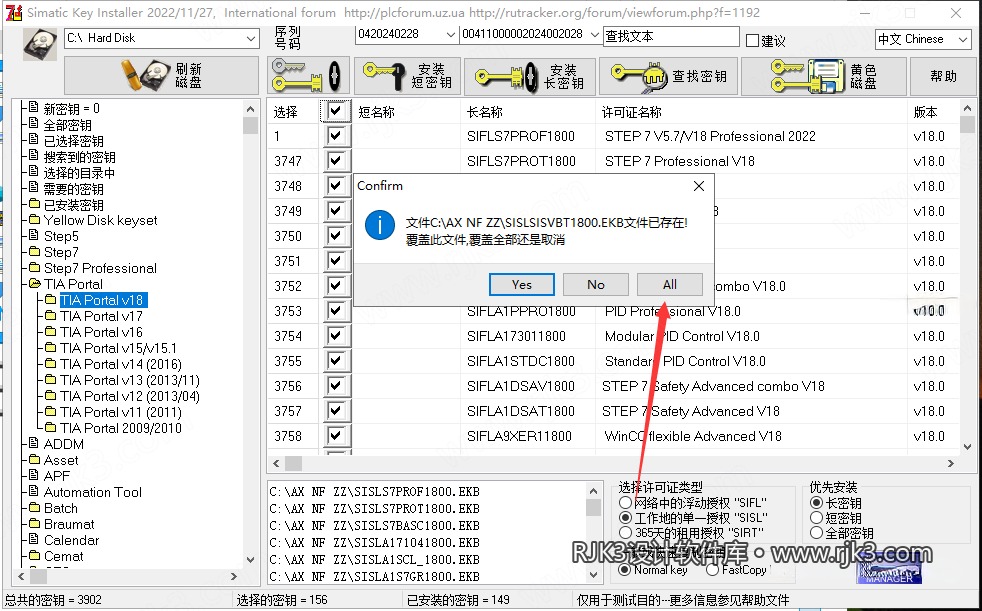Screen dimensions: 982x611
Task: Open the long serial number dropdown
Action: pyautogui.click(x=594, y=34)
